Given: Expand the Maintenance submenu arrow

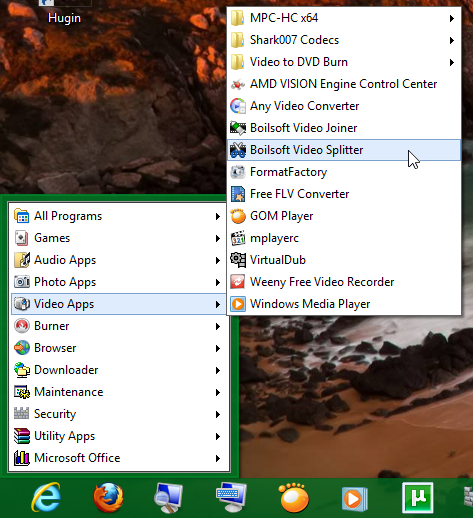Looking at the screenshot, I should coord(218,392).
